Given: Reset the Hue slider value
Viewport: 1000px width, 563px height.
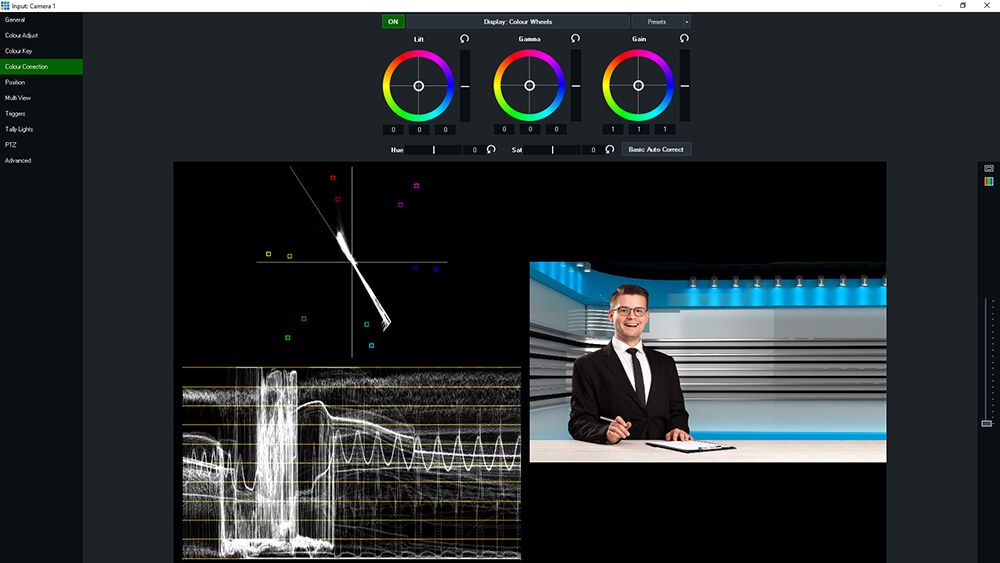Looking at the screenshot, I should pyautogui.click(x=491, y=149).
